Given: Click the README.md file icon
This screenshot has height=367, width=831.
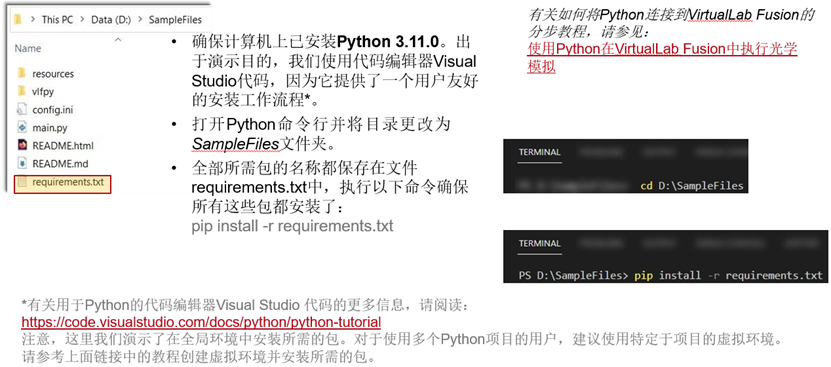Looking at the screenshot, I should coord(21,163).
